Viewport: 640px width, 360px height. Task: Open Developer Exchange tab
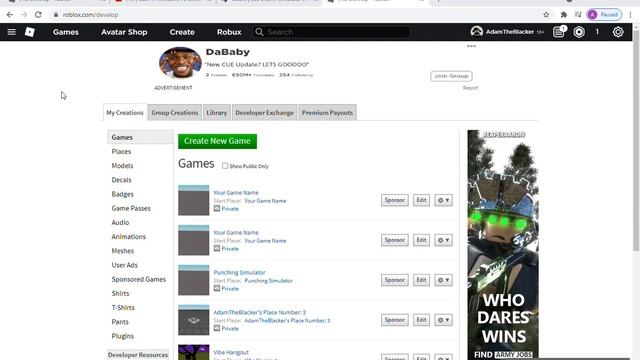(264, 113)
